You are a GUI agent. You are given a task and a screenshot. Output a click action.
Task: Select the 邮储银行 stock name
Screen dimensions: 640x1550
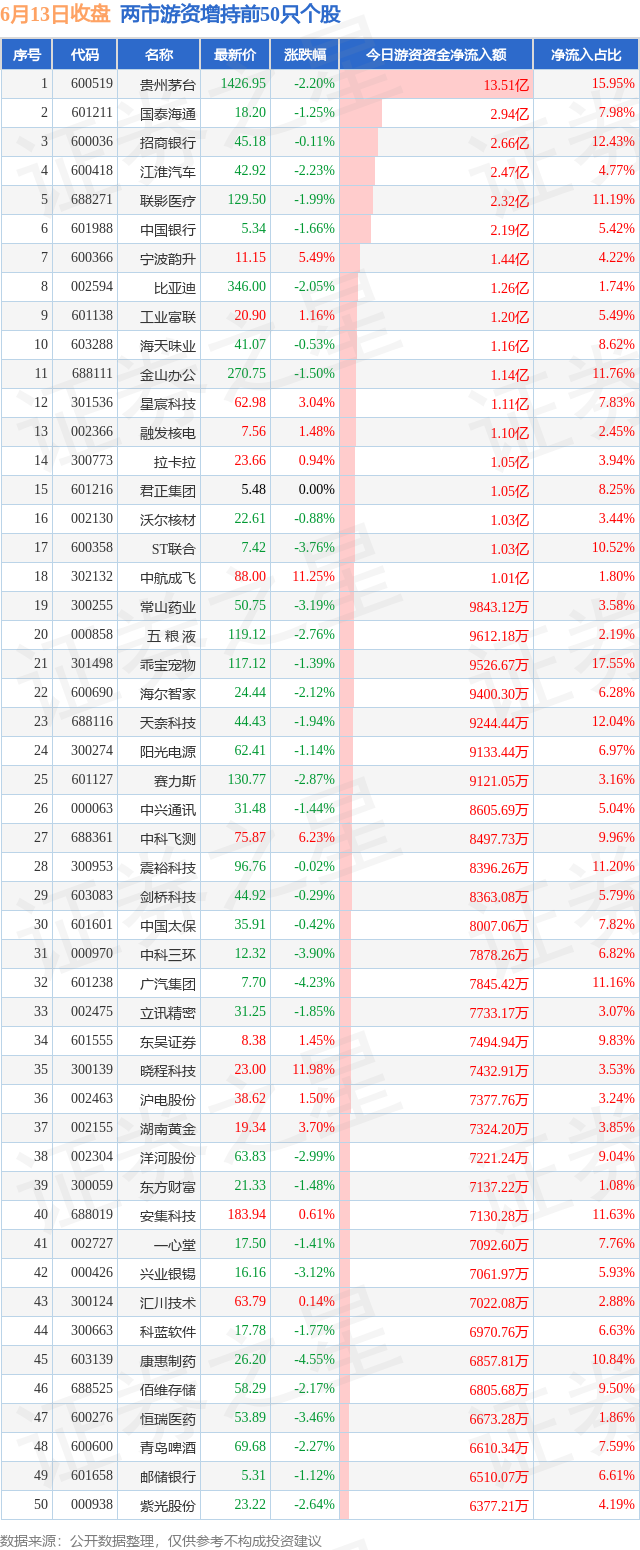tap(168, 1476)
